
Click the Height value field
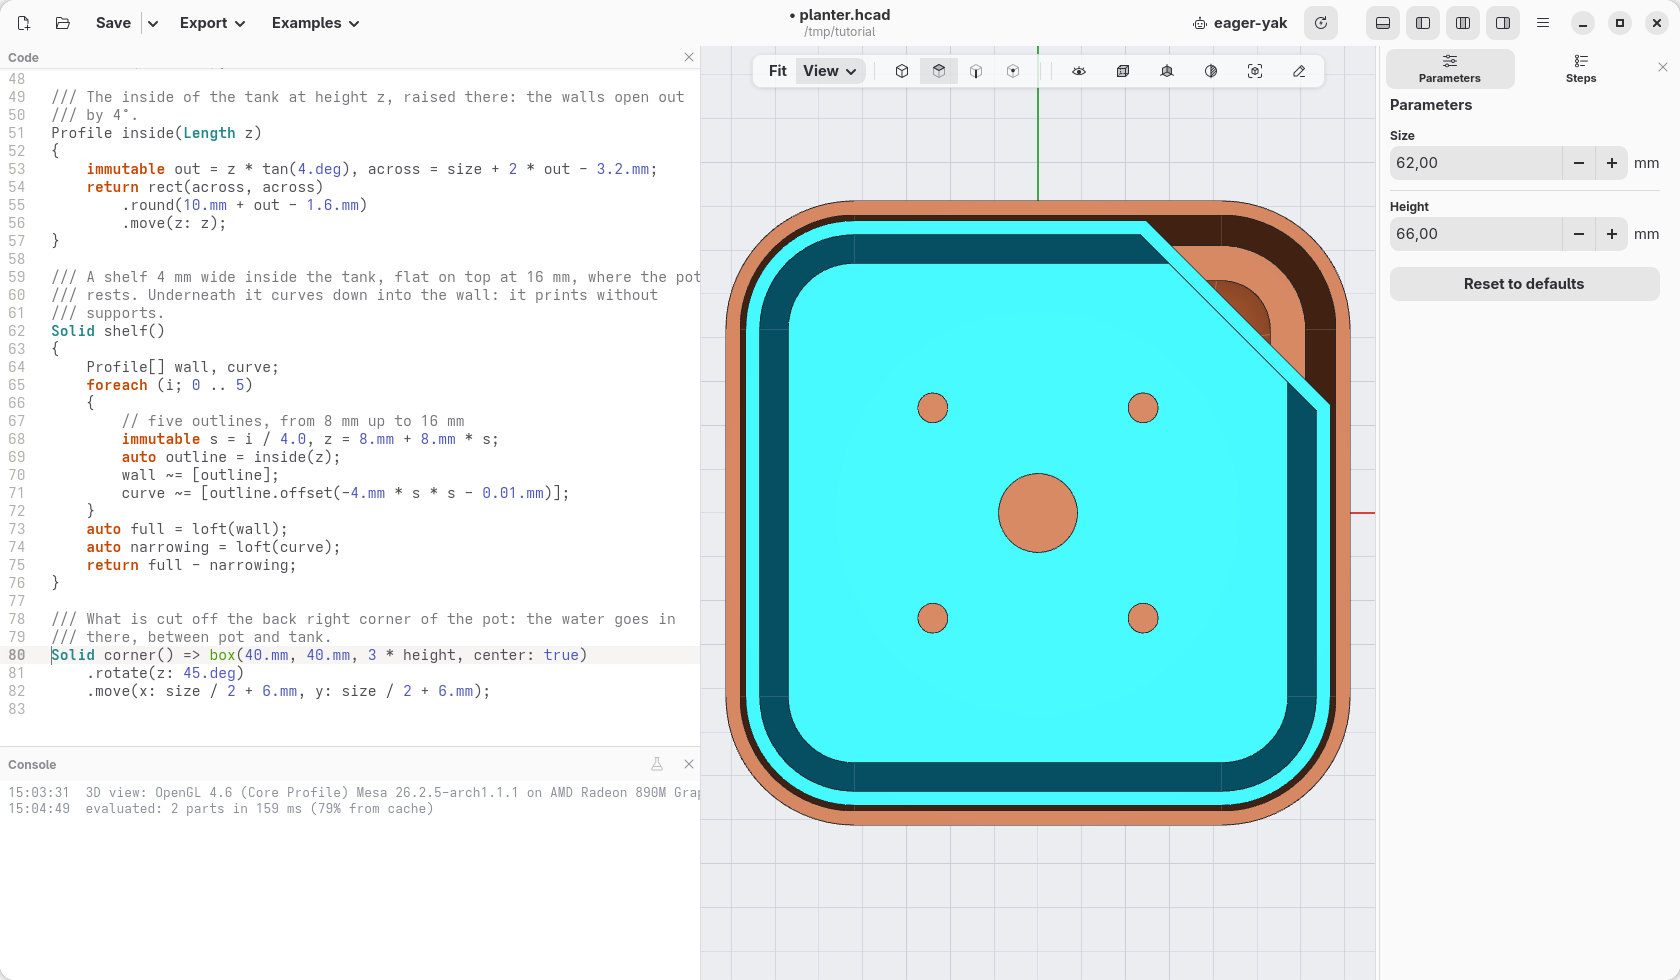(x=1476, y=234)
